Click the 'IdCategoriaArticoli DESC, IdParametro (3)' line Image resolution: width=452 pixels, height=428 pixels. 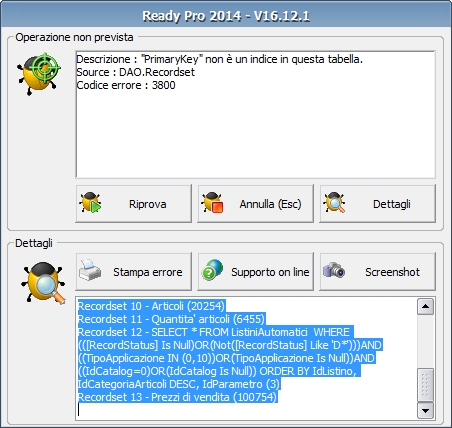(x=179, y=384)
